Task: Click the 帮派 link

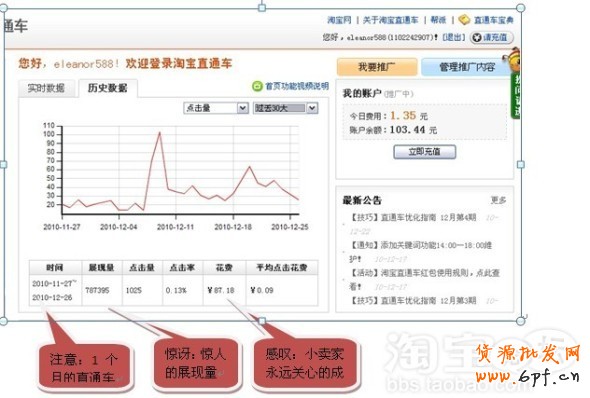Action: (x=438, y=20)
